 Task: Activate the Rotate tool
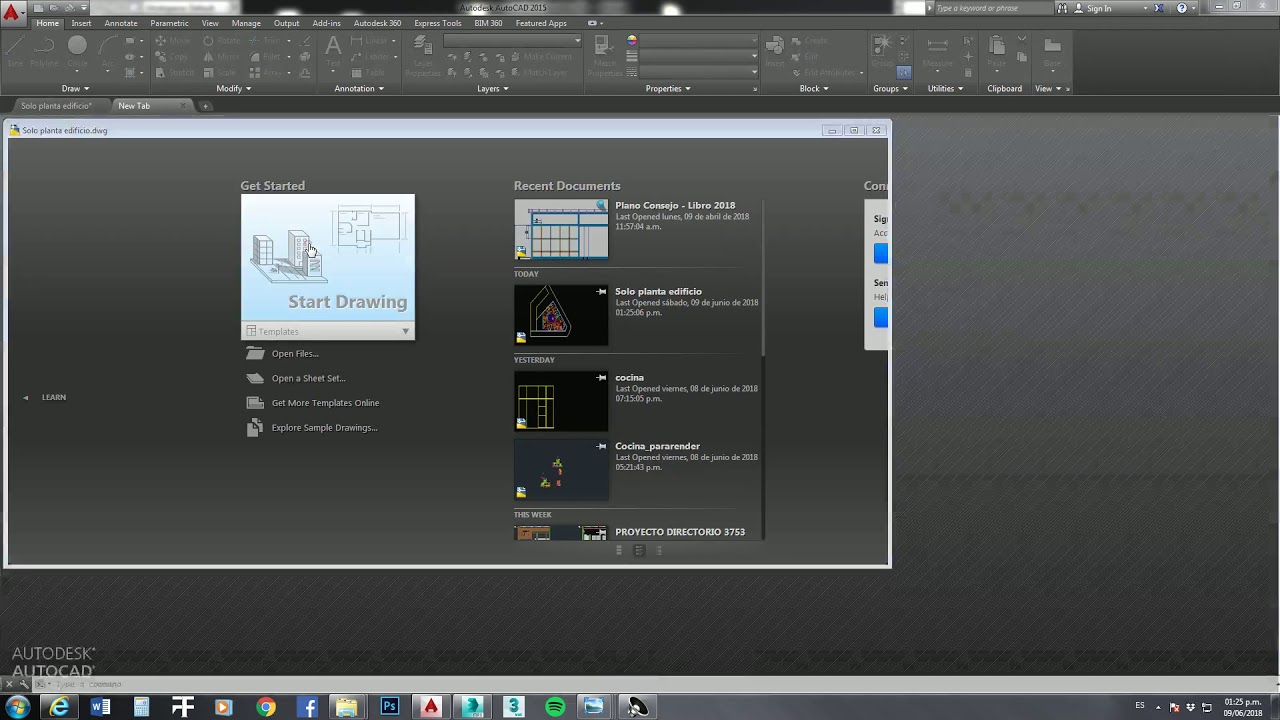point(221,41)
